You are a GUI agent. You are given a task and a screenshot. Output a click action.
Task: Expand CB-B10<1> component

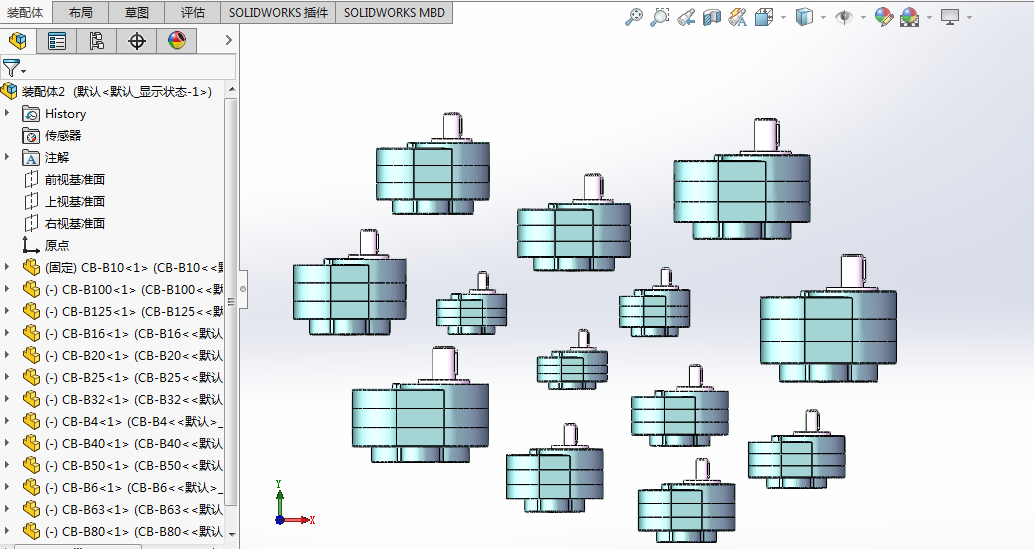(x=7, y=267)
